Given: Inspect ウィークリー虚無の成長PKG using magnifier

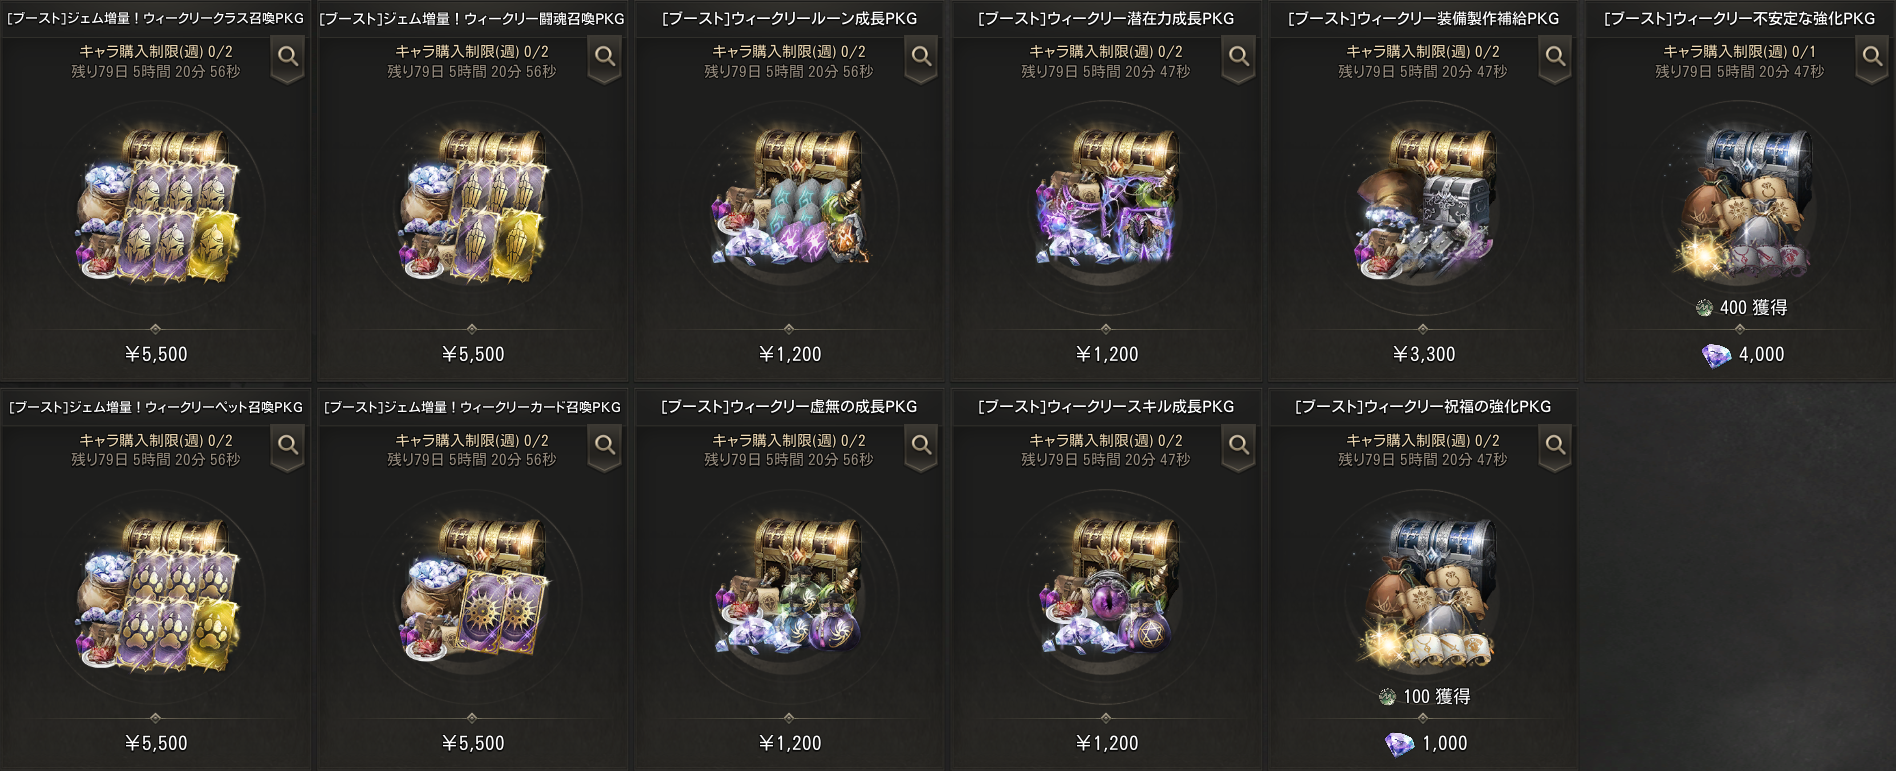Looking at the screenshot, I should [x=922, y=446].
